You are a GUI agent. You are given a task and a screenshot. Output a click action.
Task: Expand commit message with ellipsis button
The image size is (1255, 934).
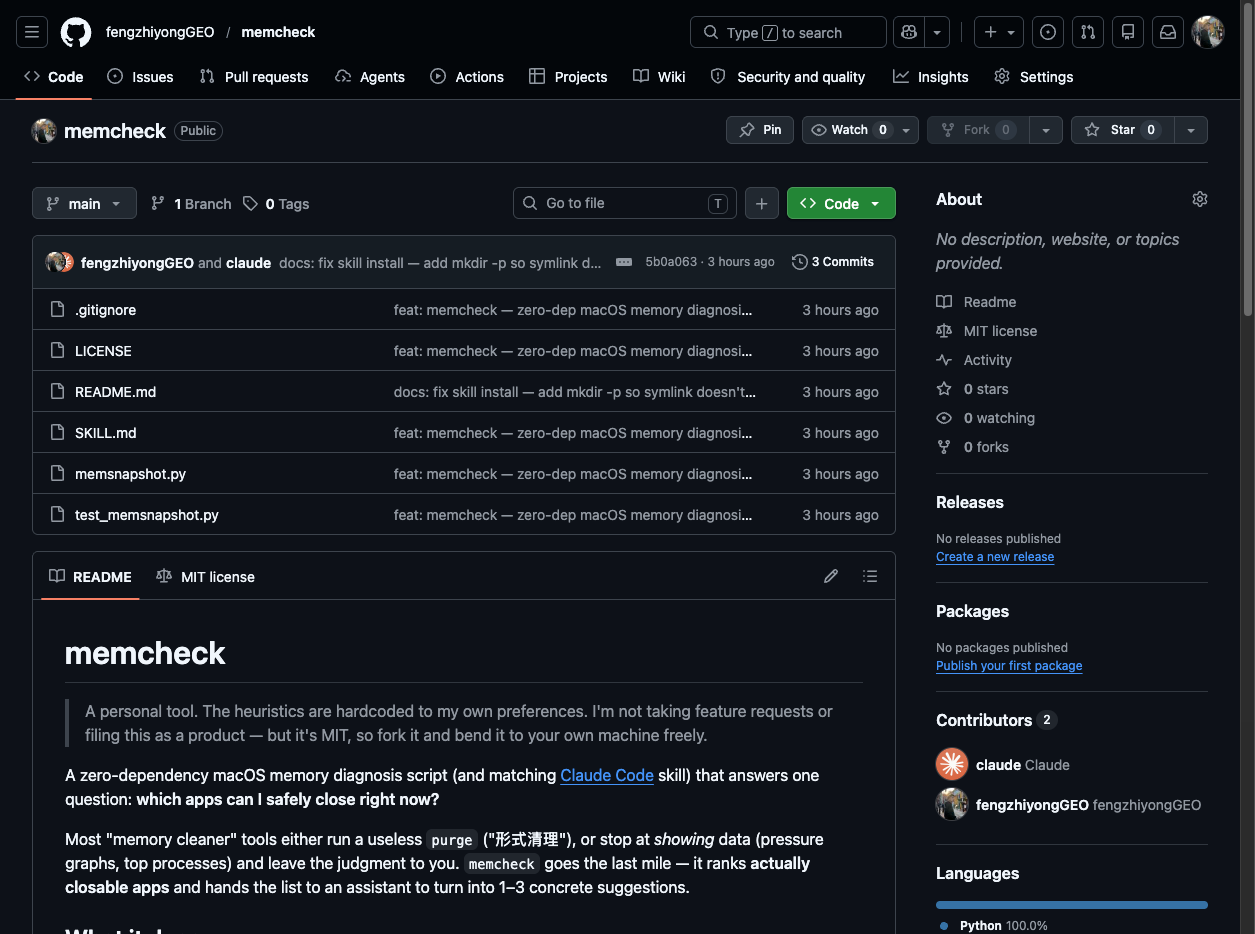[x=624, y=262]
